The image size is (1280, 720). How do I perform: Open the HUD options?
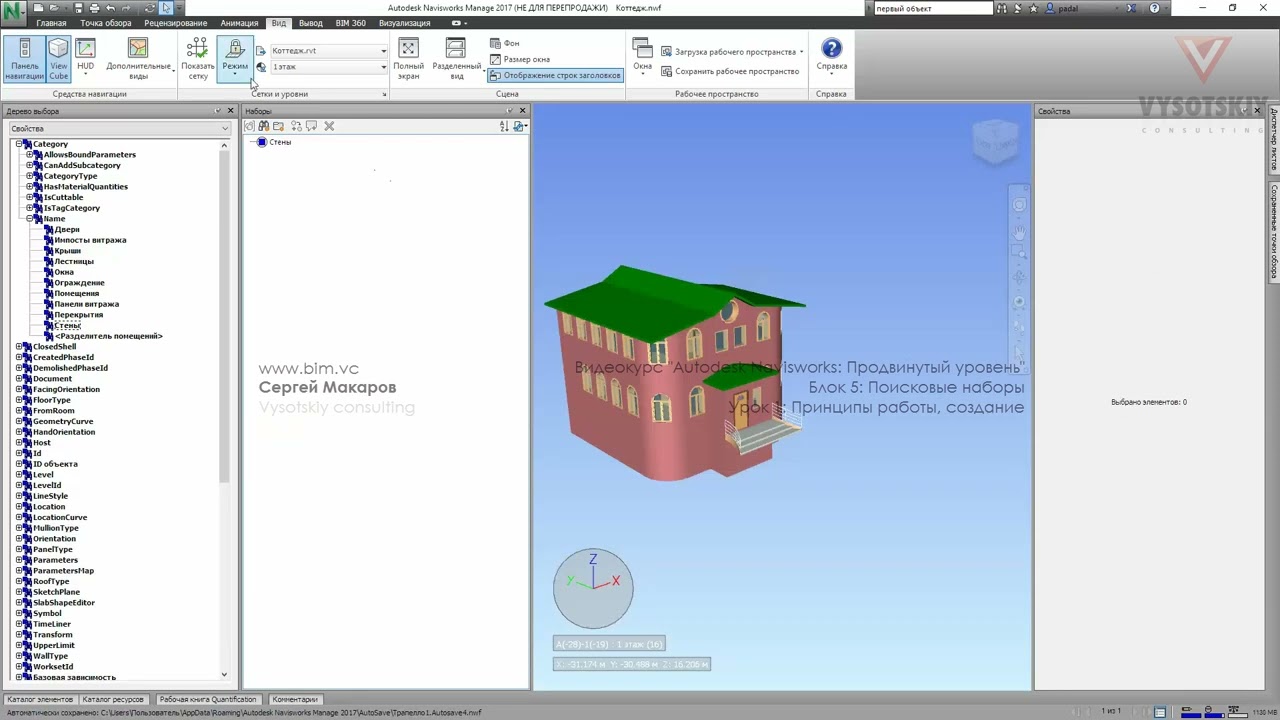(86, 59)
